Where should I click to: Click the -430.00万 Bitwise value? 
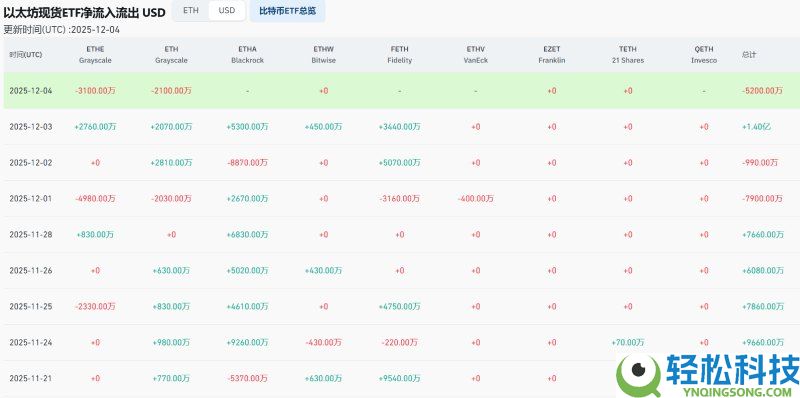point(323,342)
